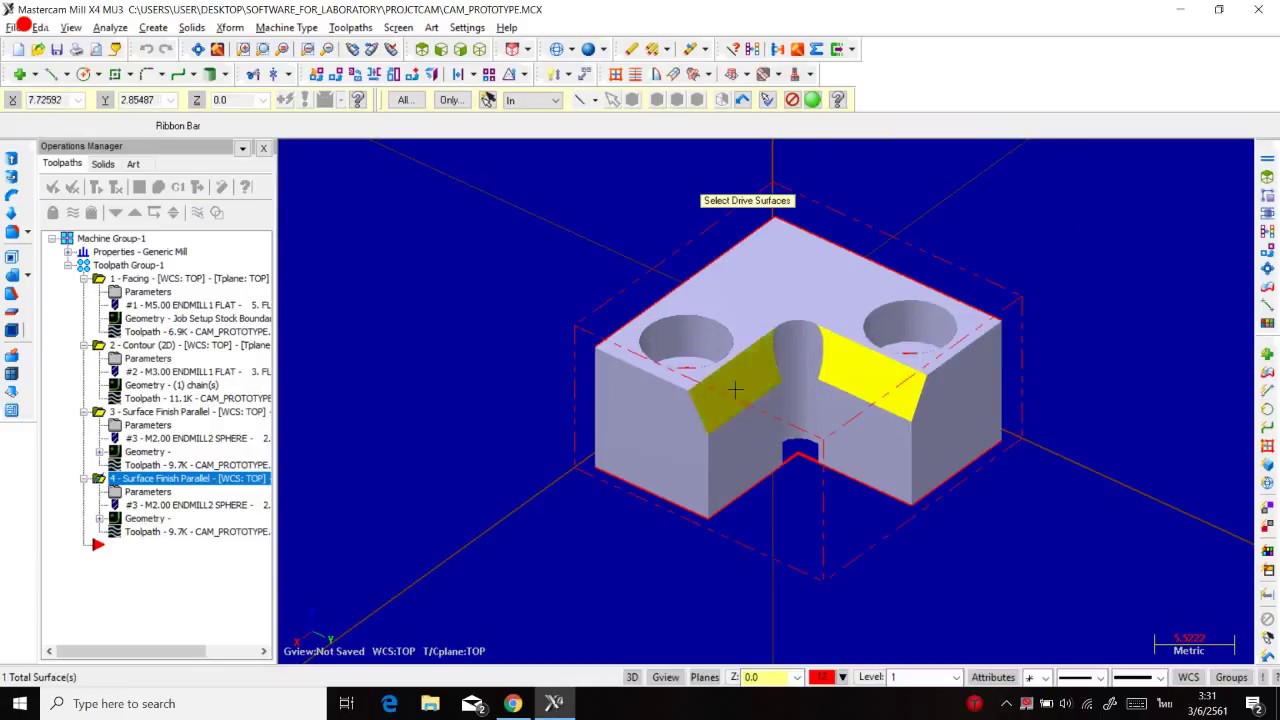Click the blue Sigma statistics icon
This screenshot has height=720, width=1280.
(x=817, y=49)
